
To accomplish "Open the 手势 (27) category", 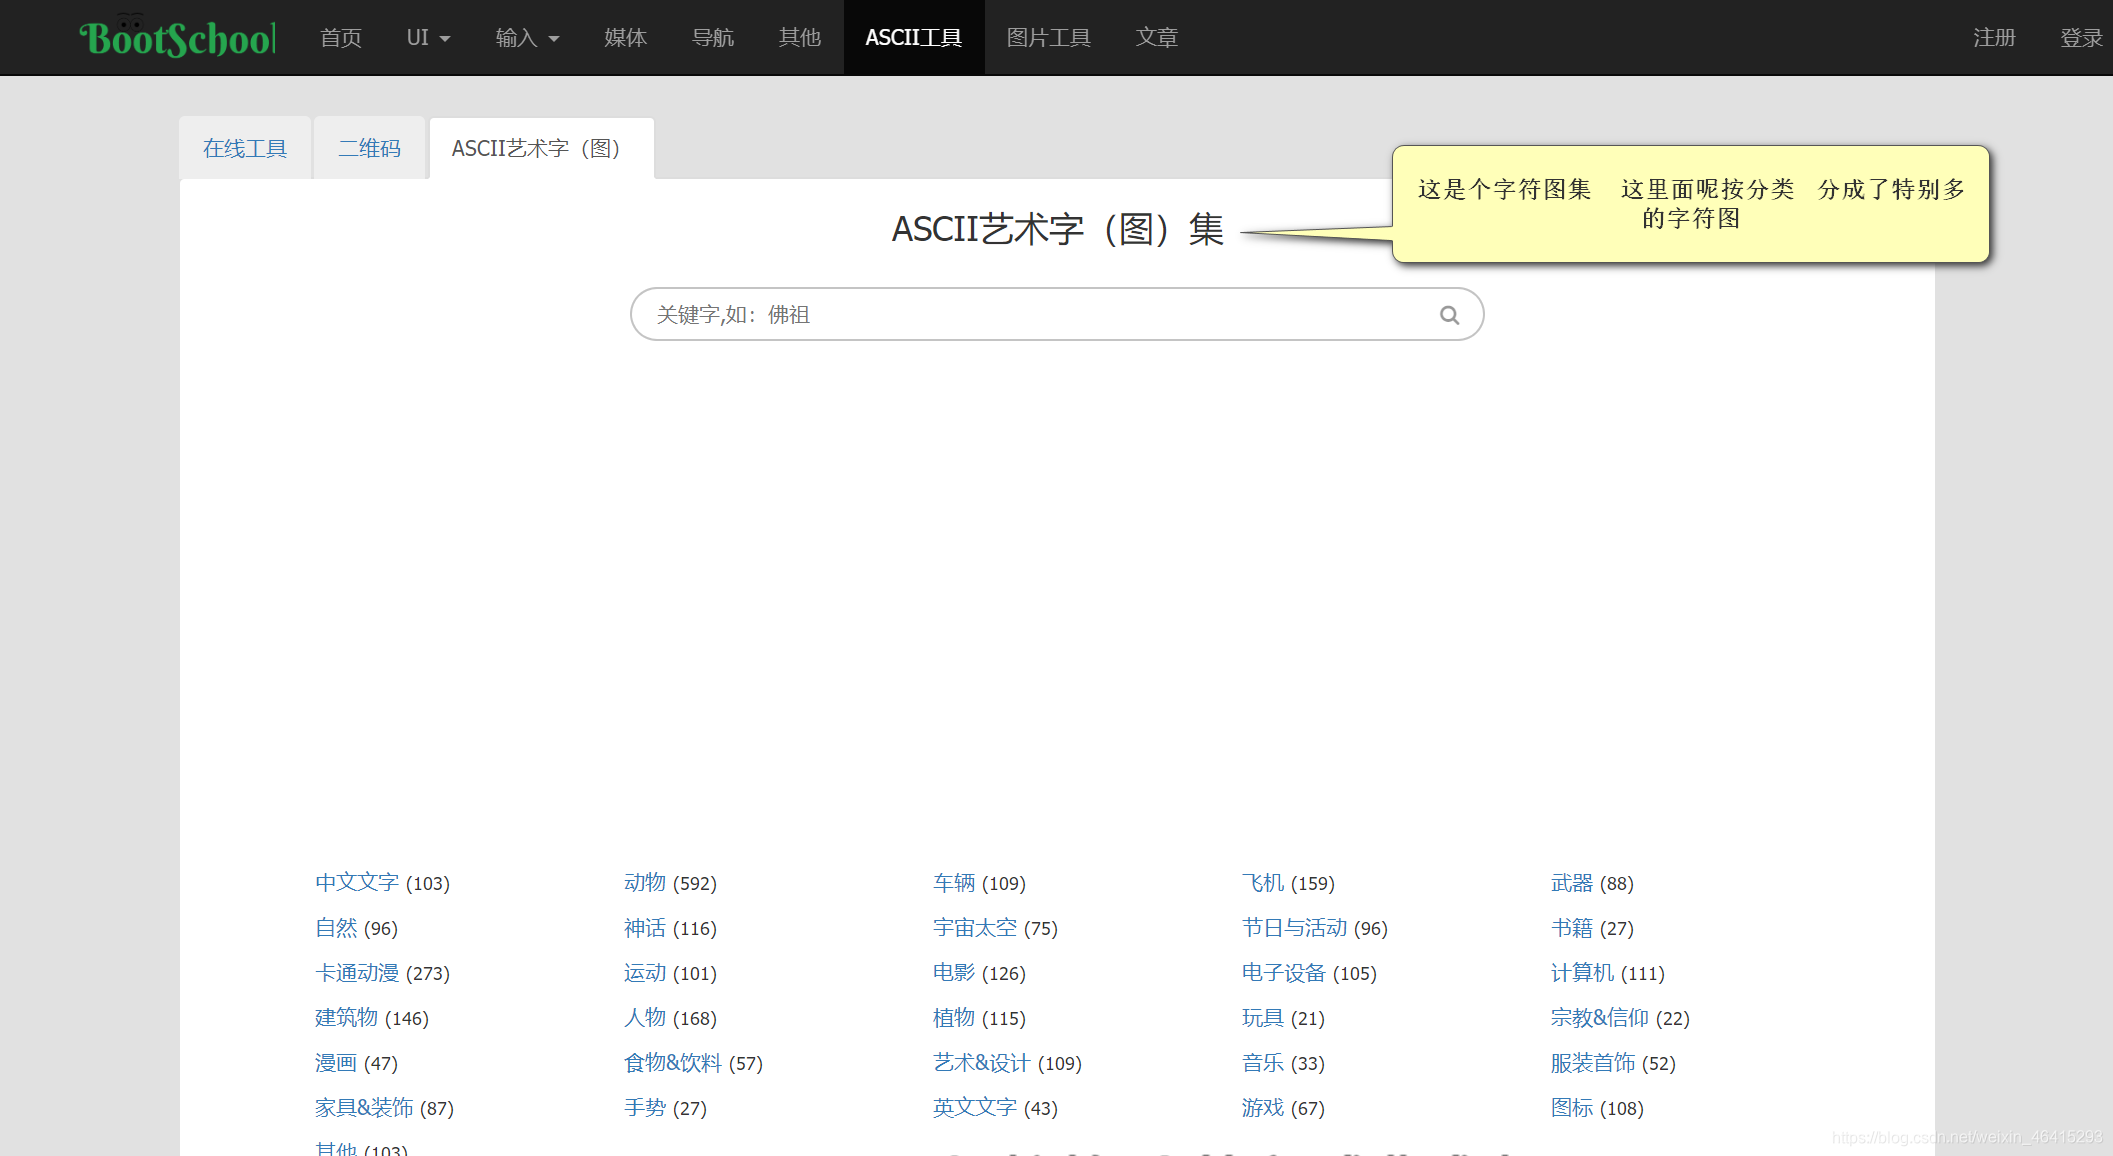I will coord(645,1107).
